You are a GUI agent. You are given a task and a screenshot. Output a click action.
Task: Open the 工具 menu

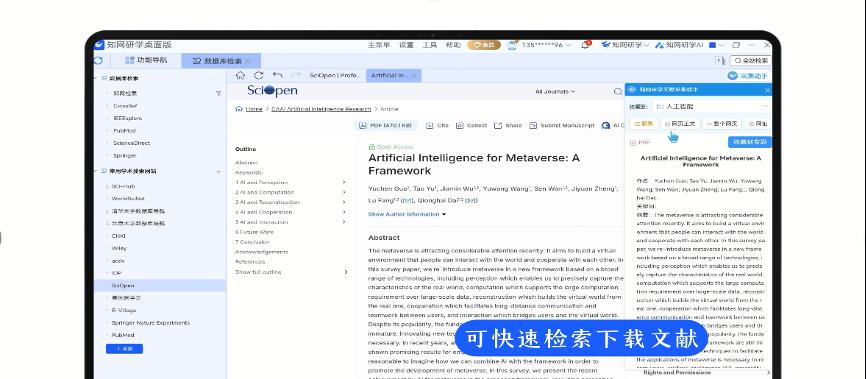[430, 45]
